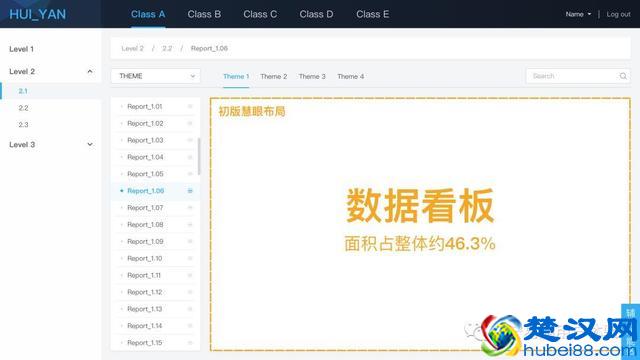Select the Theme 4 tab

pyautogui.click(x=351, y=76)
